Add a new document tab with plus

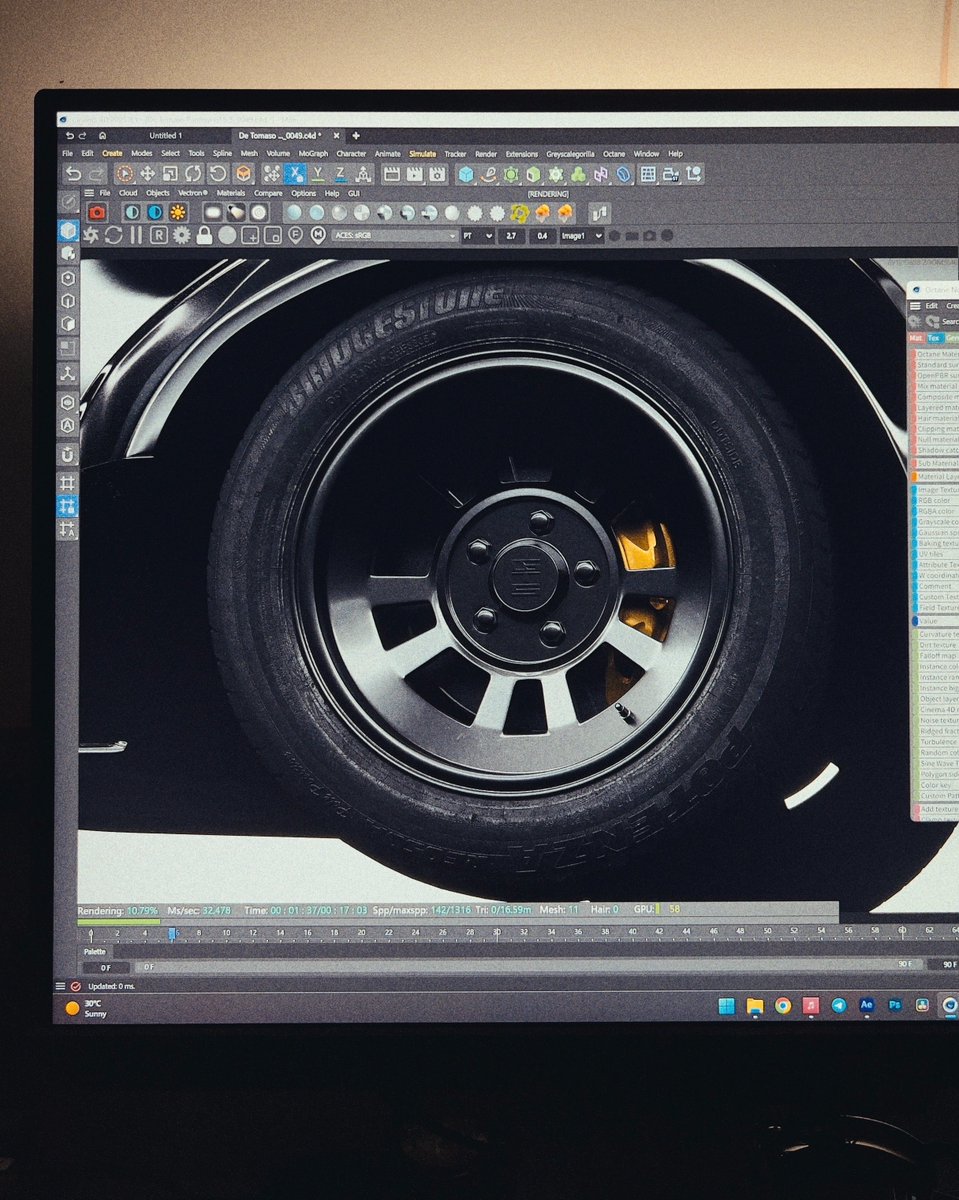coord(356,135)
